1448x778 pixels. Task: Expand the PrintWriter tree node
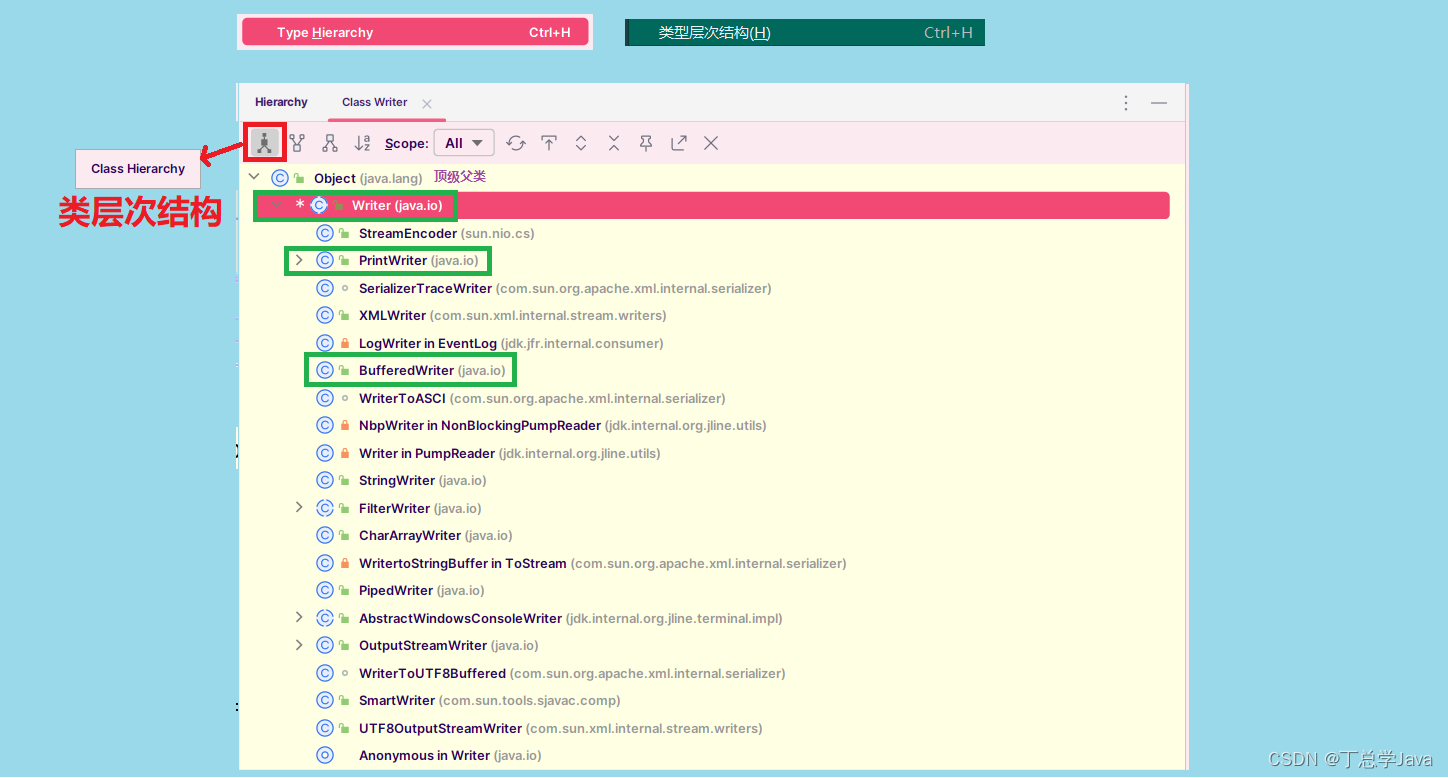coord(299,260)
